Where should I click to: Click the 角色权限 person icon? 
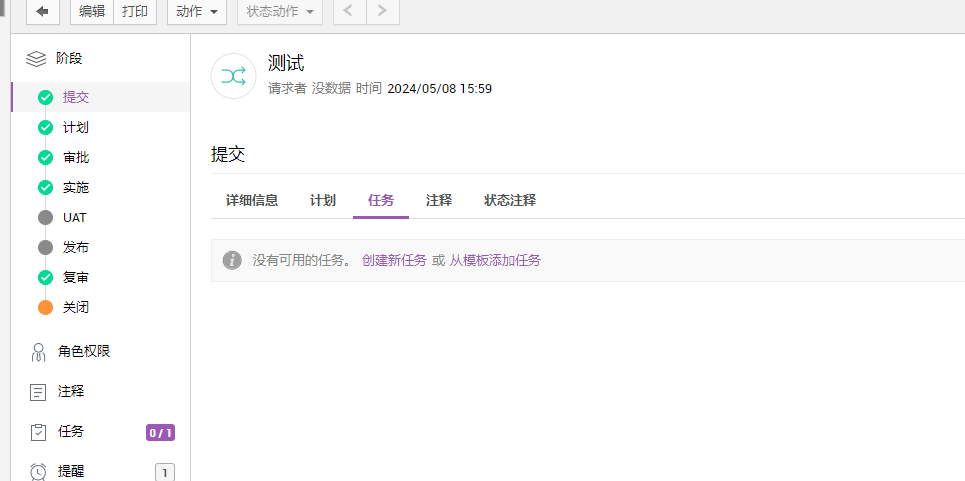pyautogui.click(x=38, y=352)
